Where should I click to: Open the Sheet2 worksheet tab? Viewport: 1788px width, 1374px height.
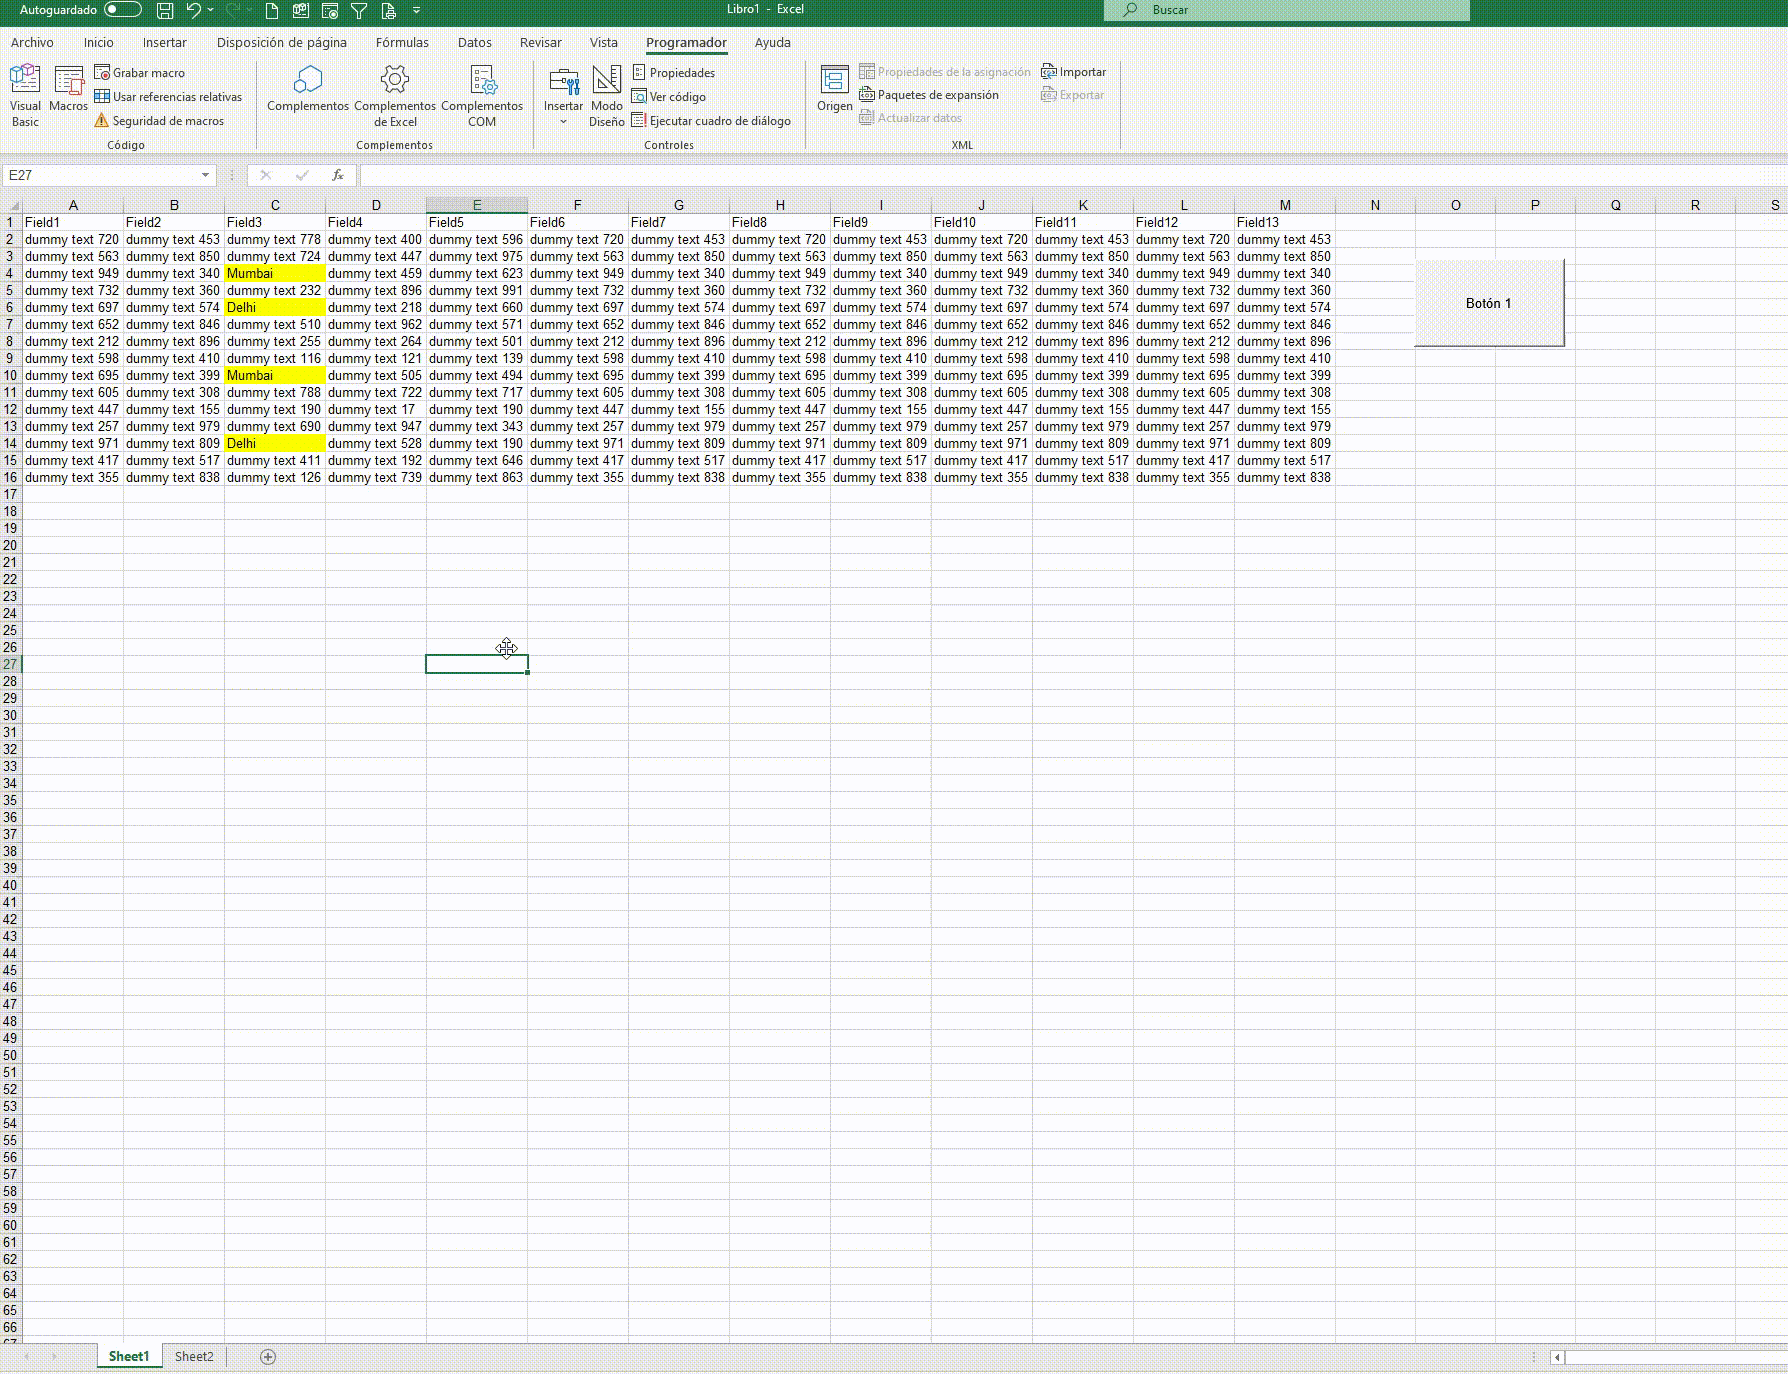point(193,1356)
